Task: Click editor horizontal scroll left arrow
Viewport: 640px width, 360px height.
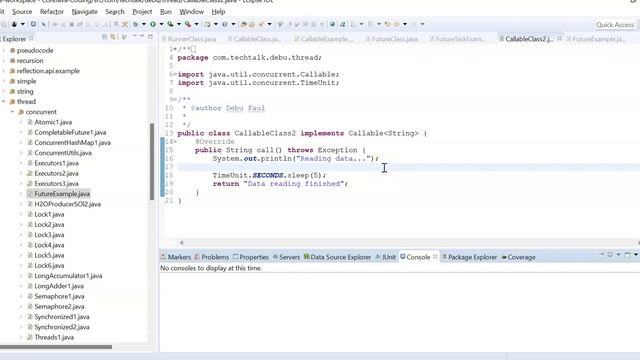Action: pos(182,242)
